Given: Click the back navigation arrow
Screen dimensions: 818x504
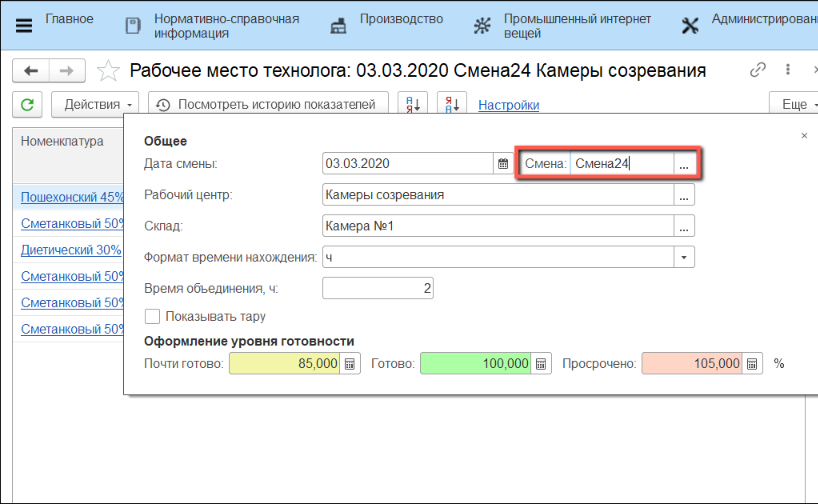Looking at the screenshot, I should point(30,71).
